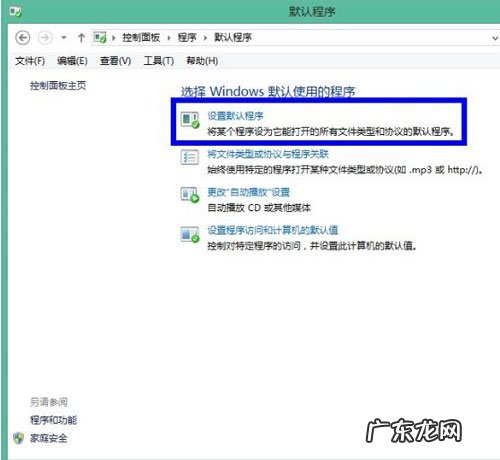The width and height of the screenshot is (500, 460).
Task: Click the 设置默认程序 icon
Action: pyautogui.click(x=190, y=120)
